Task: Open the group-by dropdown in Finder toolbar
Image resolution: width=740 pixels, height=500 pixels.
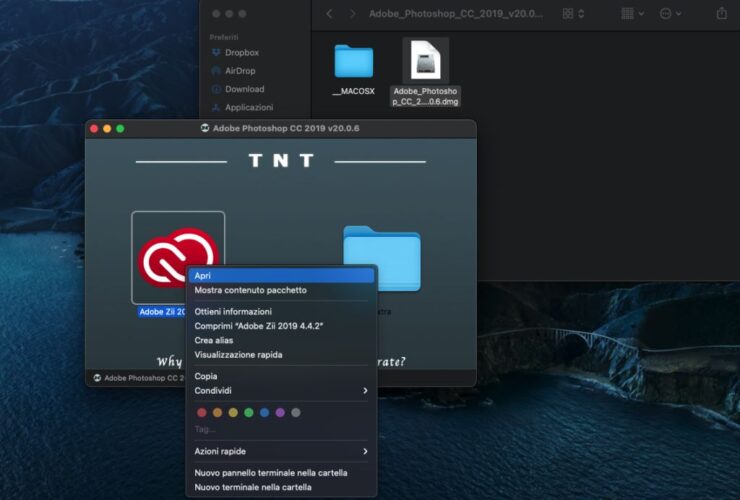Action: pyautogui.click(x=632, y=14)
